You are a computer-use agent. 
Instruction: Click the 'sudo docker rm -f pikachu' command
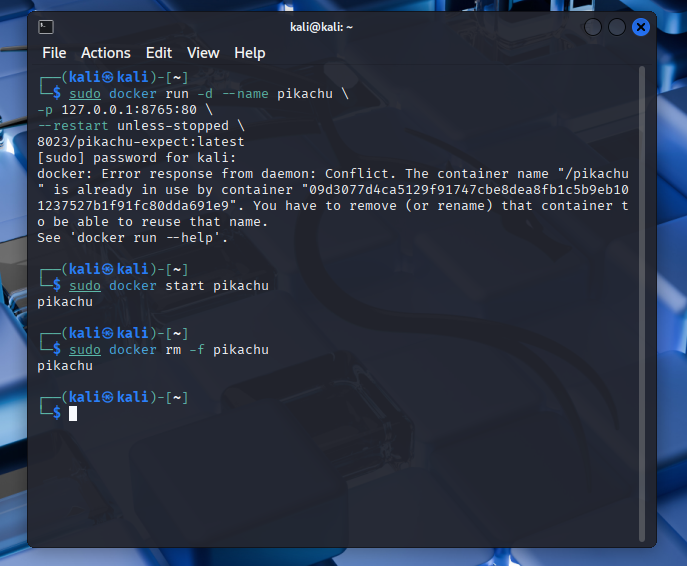pyautogui.click(x=168, y=349)
